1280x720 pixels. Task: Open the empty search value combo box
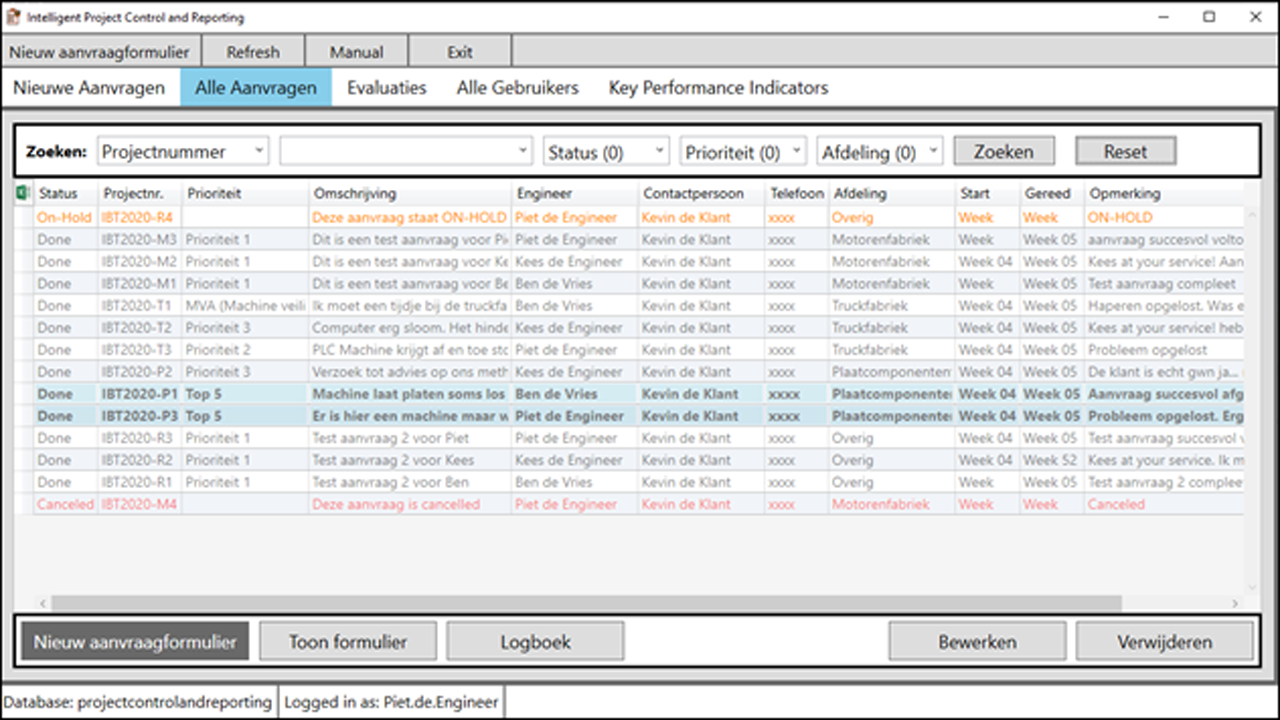pyautogui.click(x=406, y=152)
